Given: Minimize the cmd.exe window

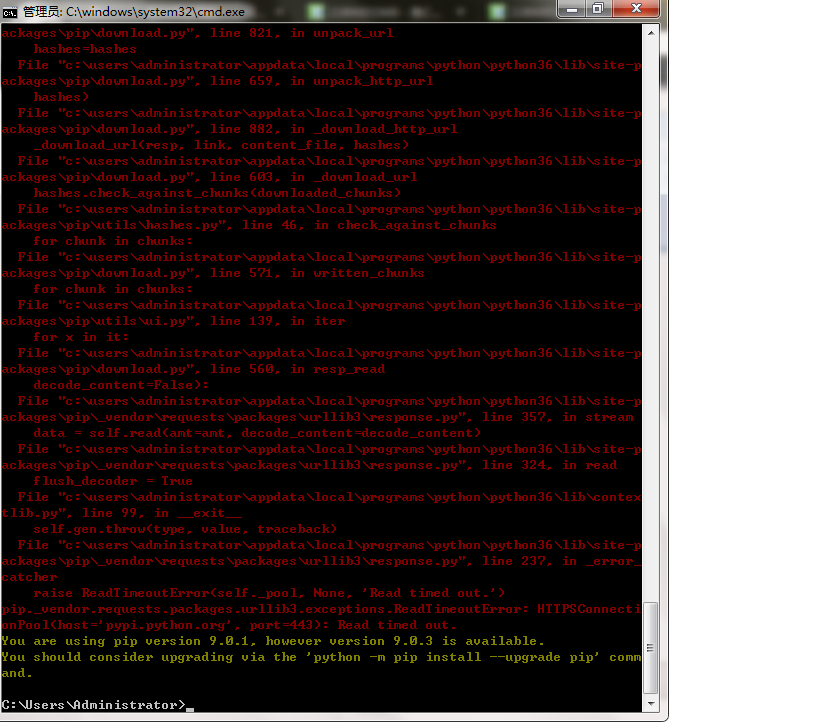Looking at the screenshot, I should 574,9.
